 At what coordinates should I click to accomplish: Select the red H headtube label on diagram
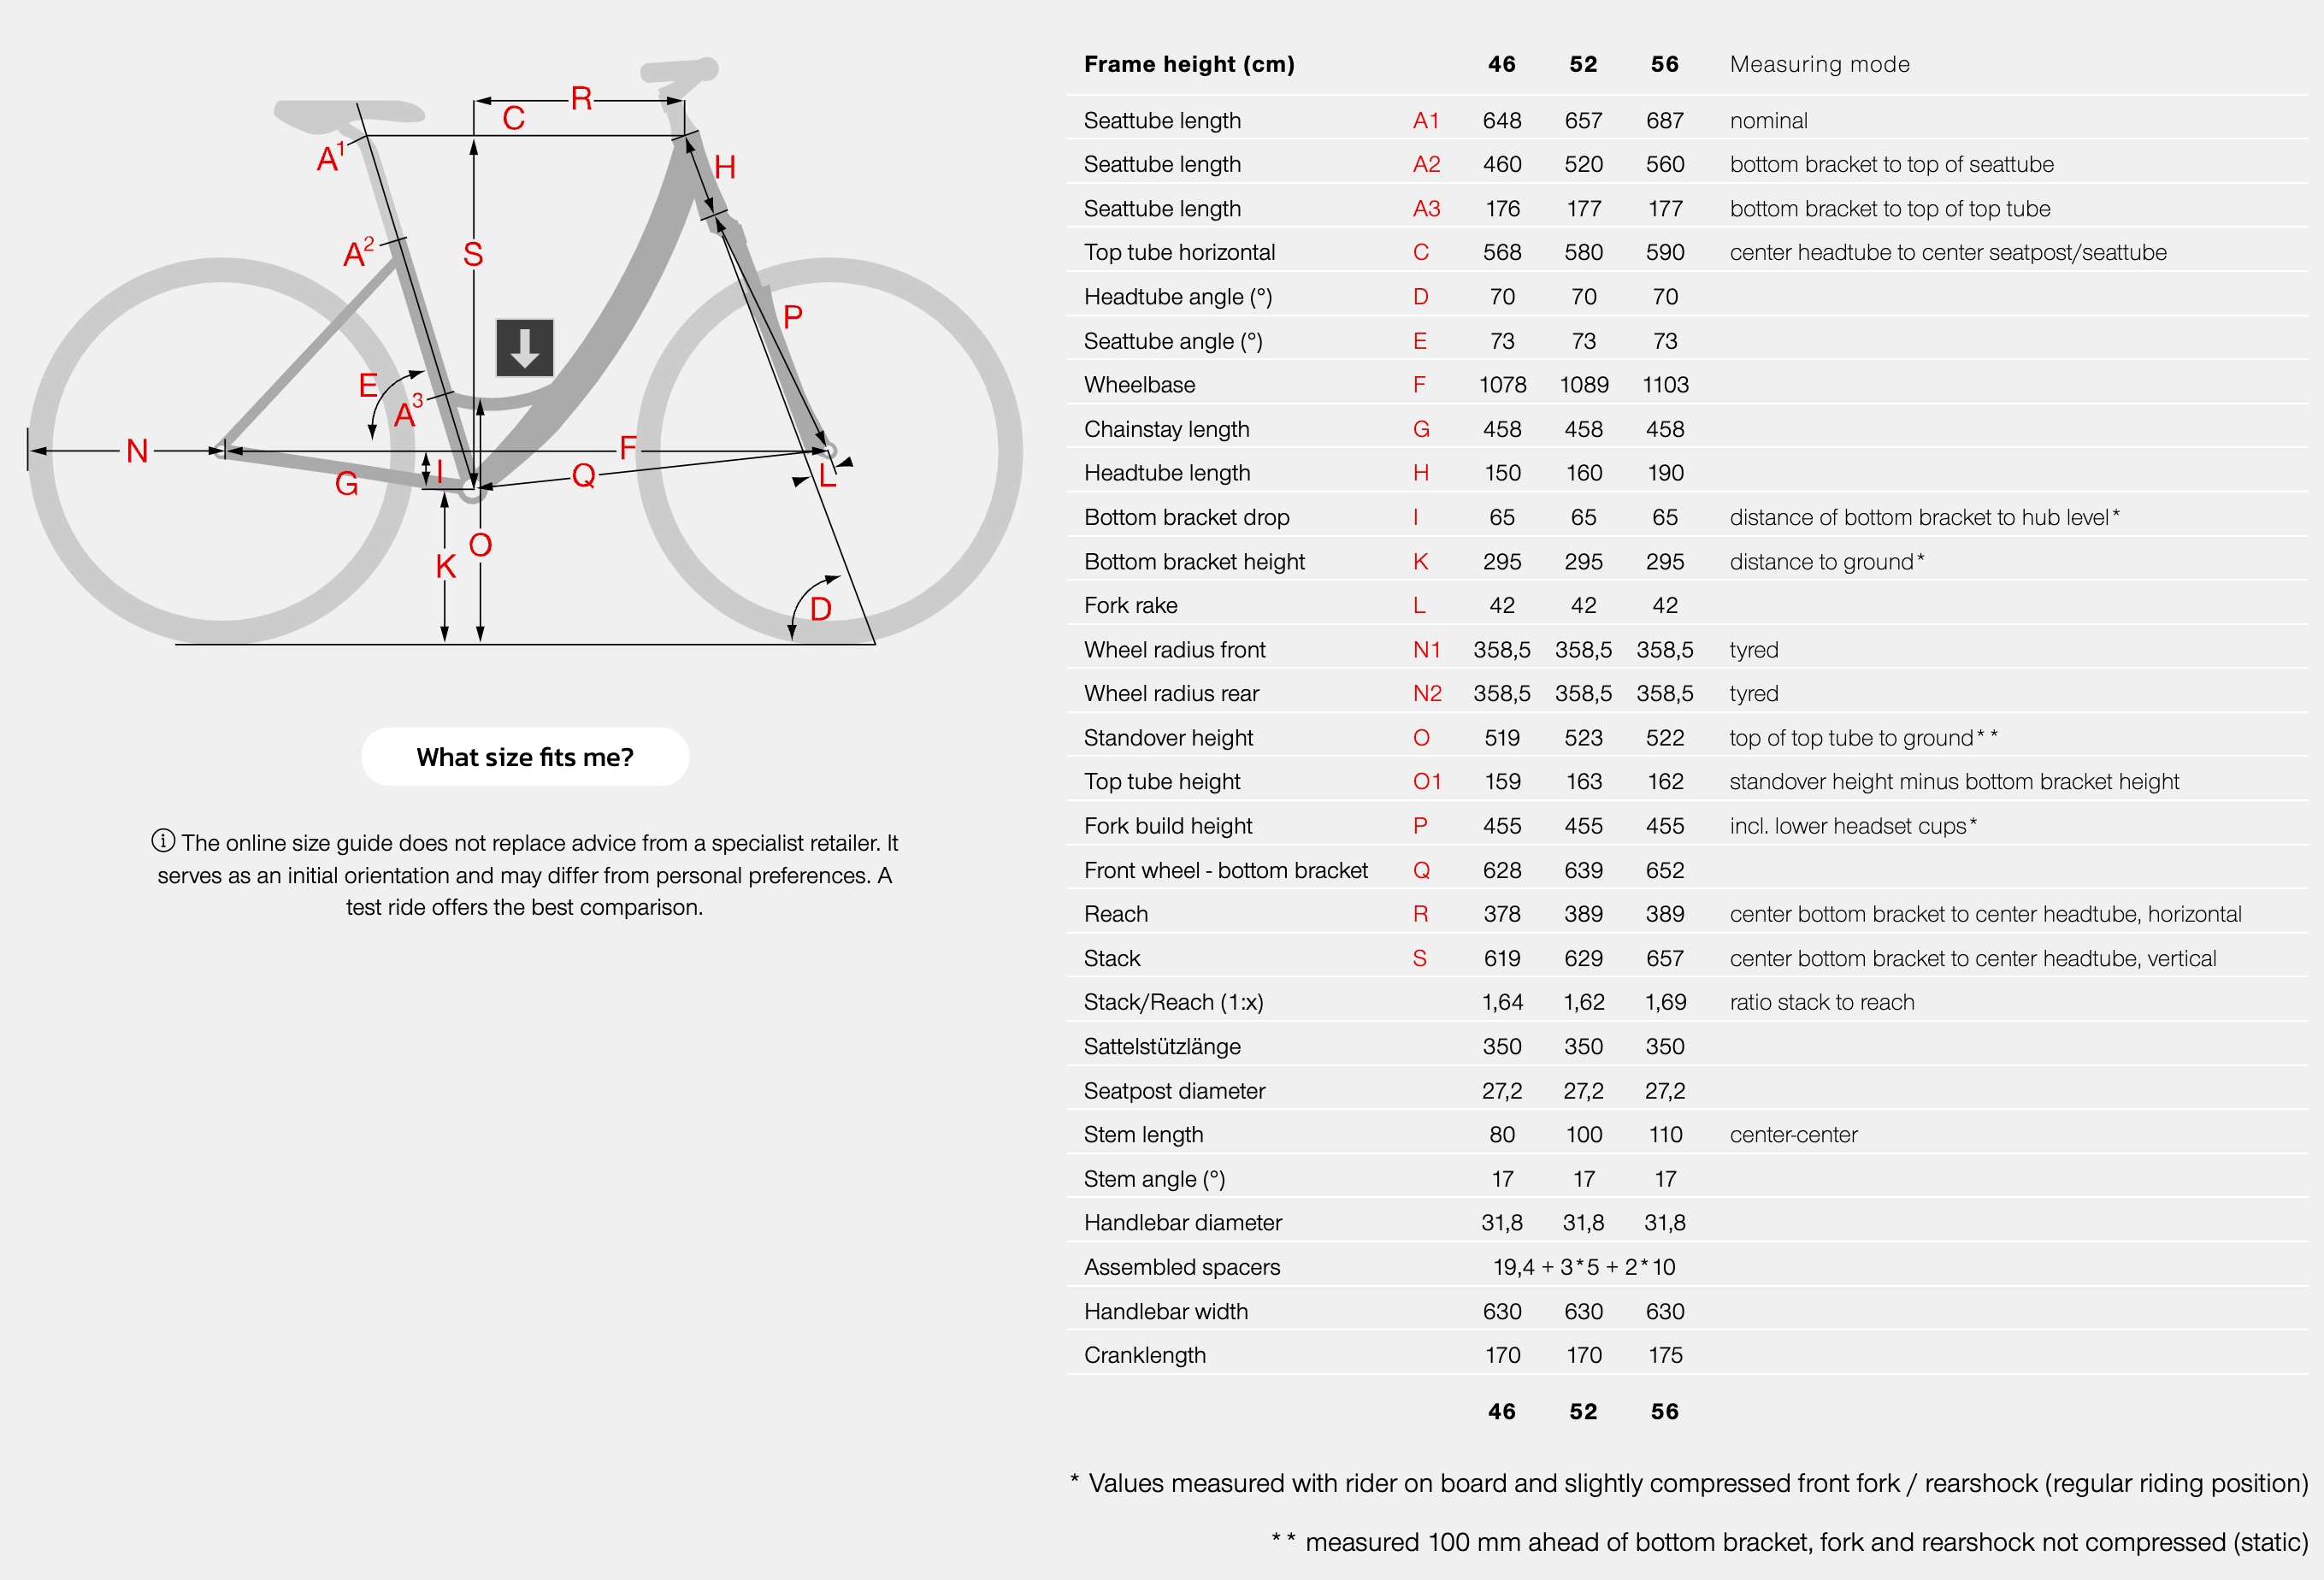pyautogui.click(x=725, y=167)
